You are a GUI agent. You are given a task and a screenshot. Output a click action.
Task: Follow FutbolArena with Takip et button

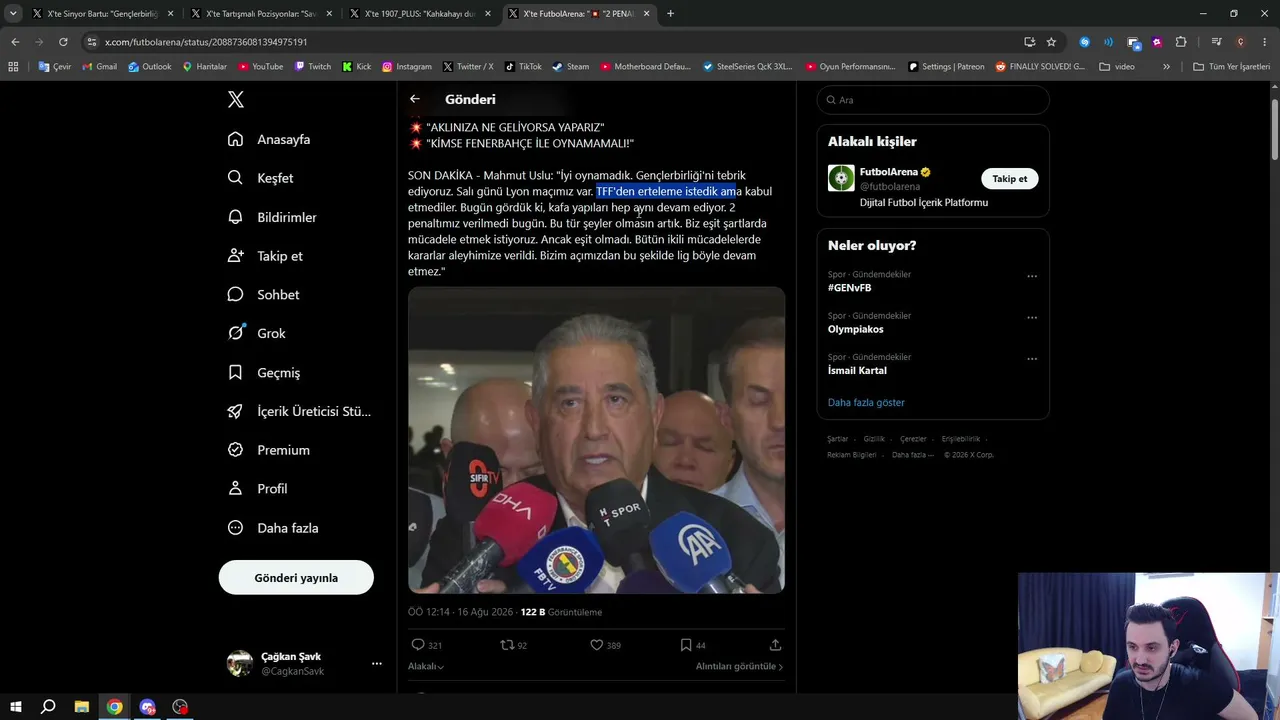click(1009, 179)
